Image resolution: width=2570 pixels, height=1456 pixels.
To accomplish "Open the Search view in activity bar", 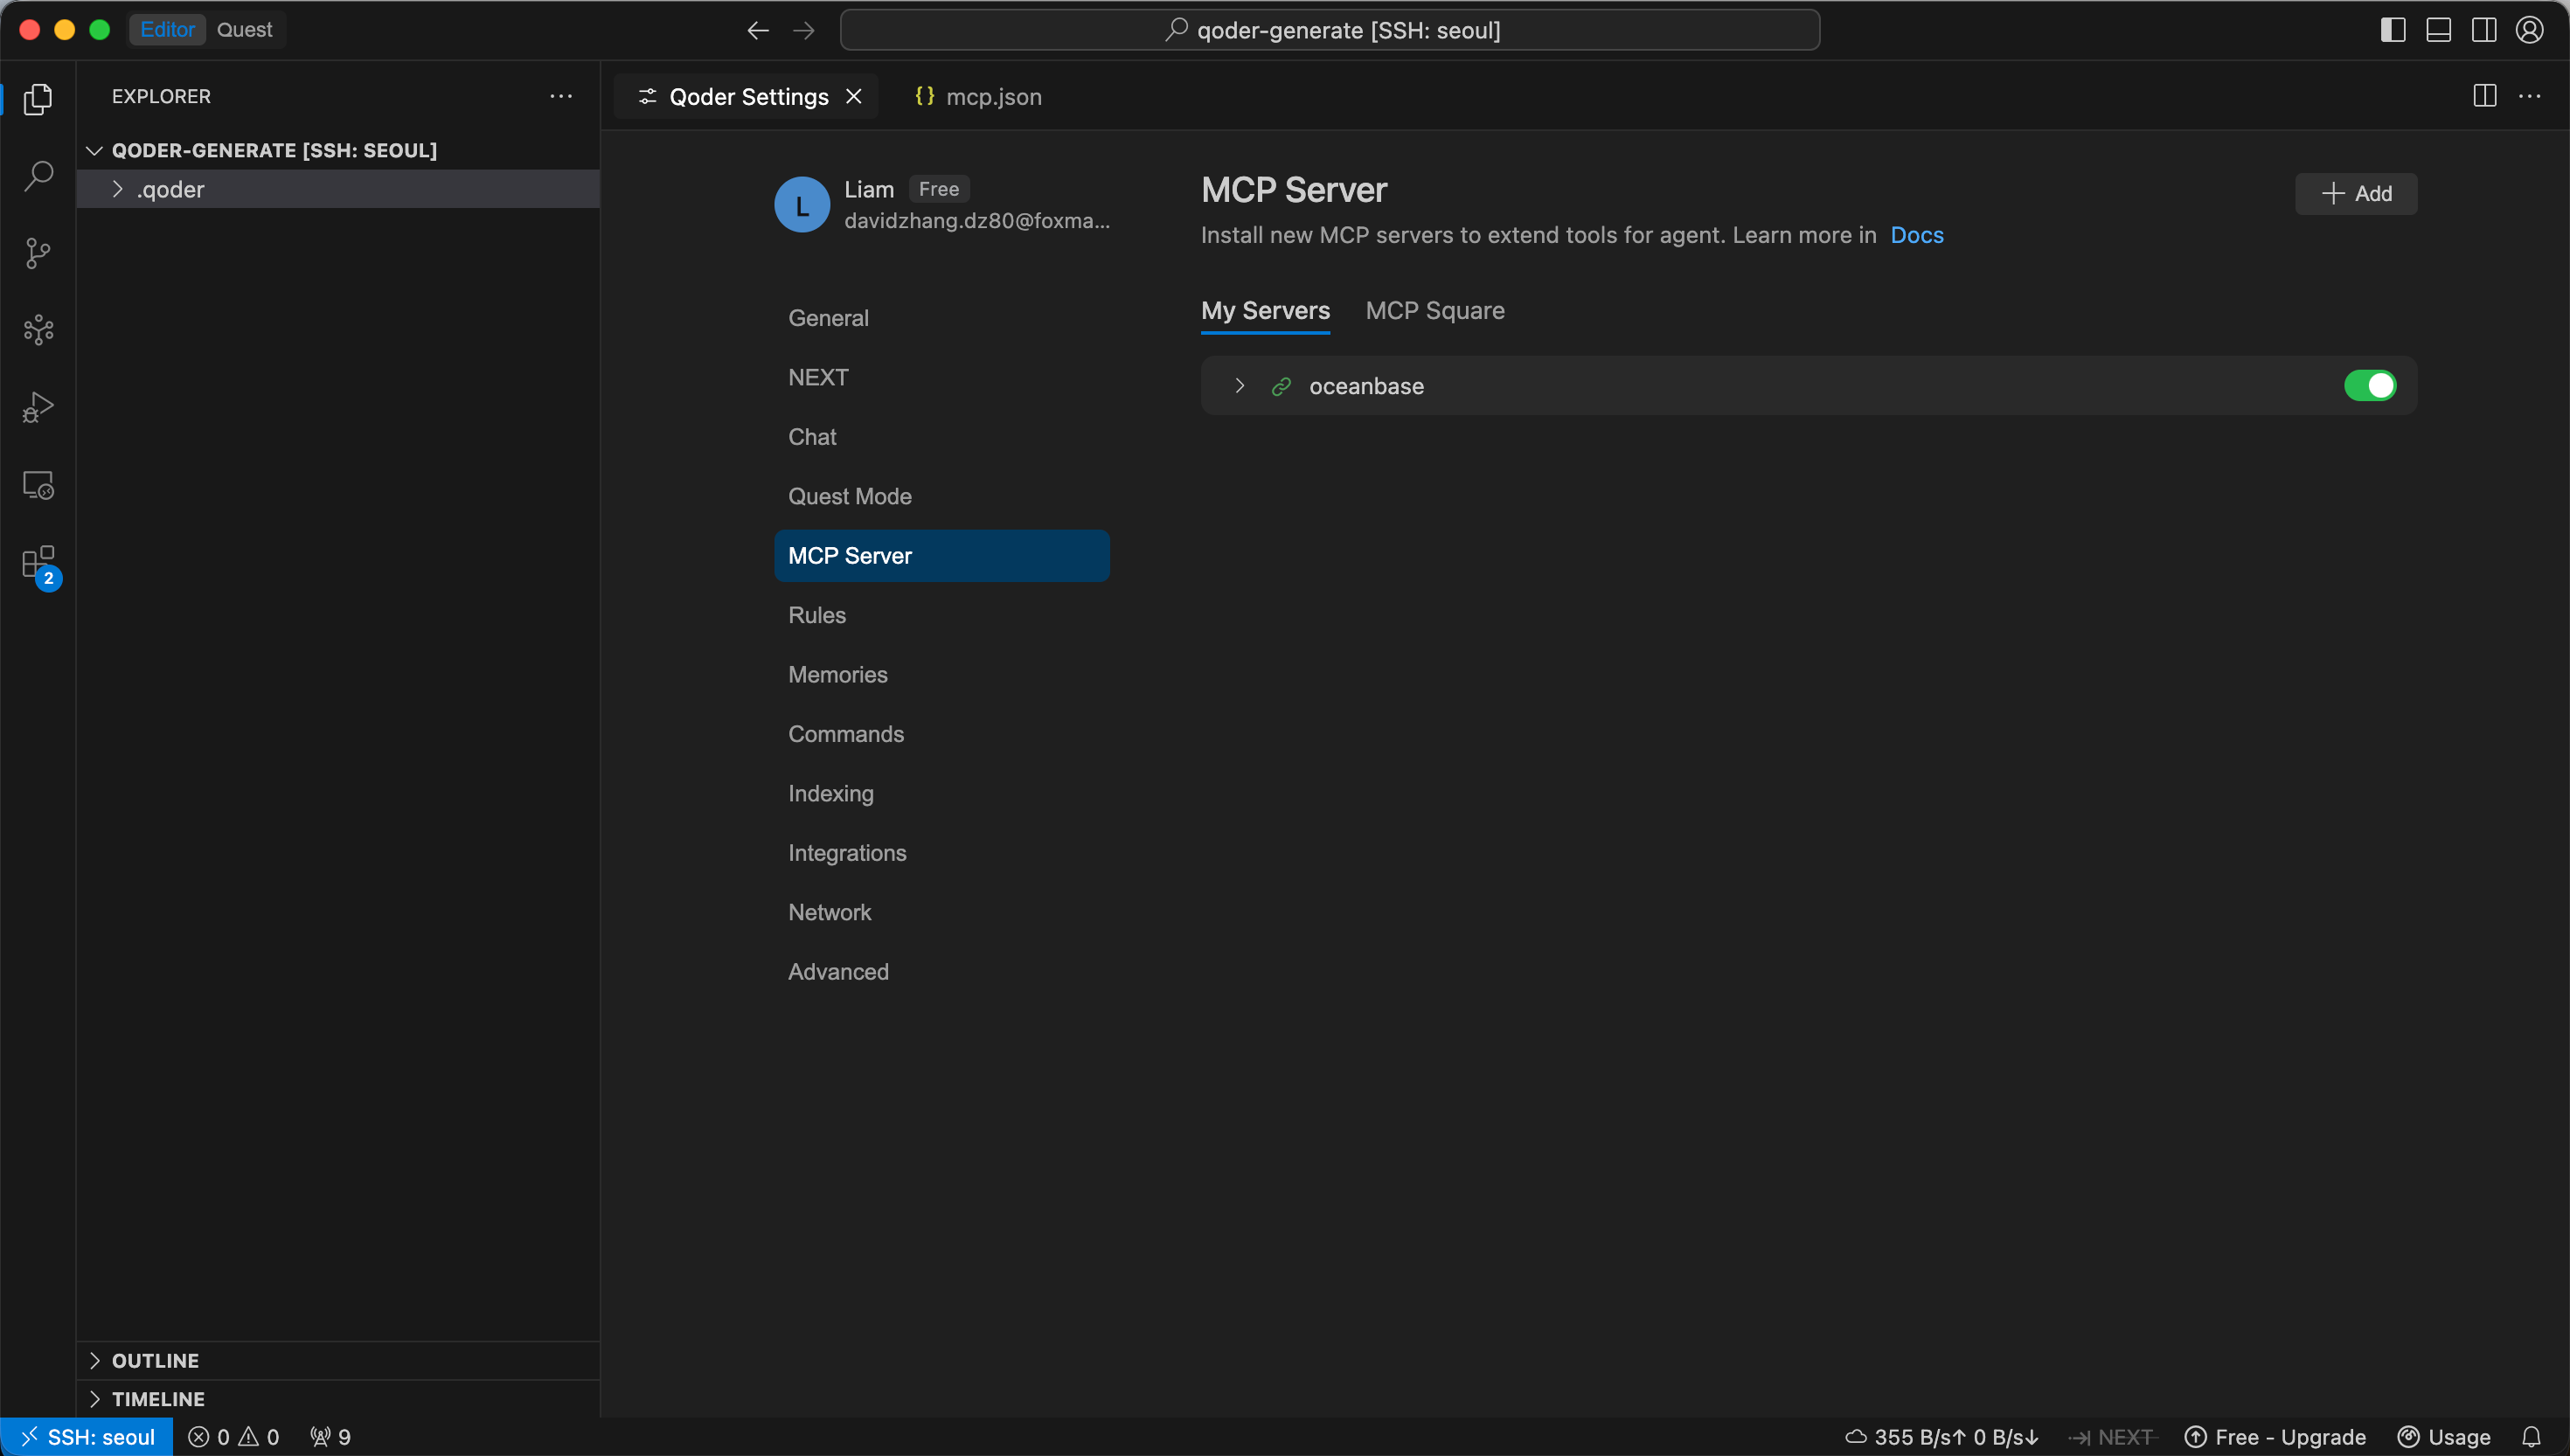I will point(38,175).
